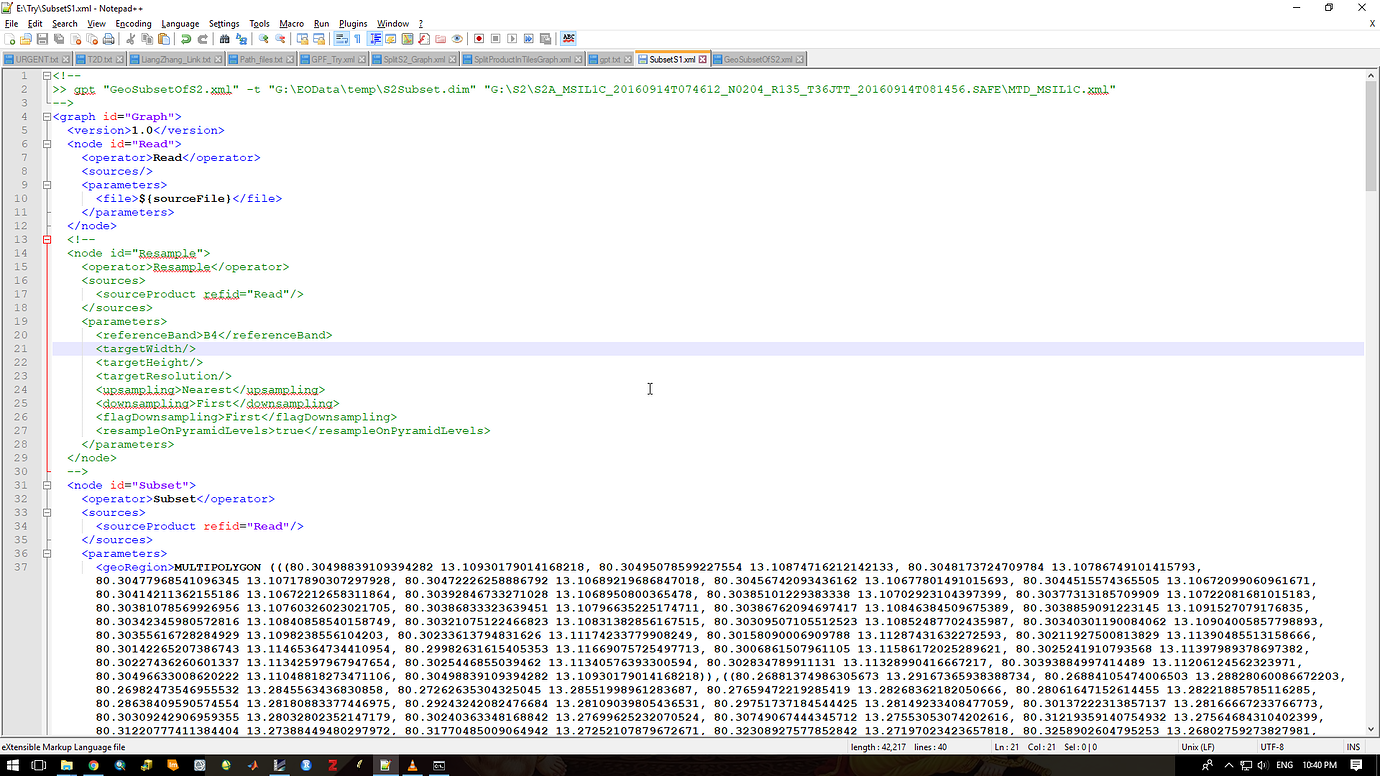Switch to the SplitS2_Graph.xml tab
This screenshot has height=776, width=1380.
(x=413, y=59)
